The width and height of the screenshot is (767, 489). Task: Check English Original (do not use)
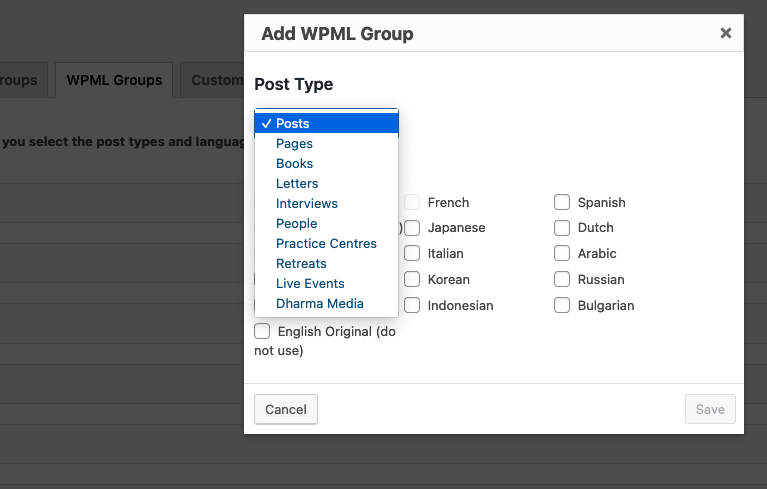[262, 331]
